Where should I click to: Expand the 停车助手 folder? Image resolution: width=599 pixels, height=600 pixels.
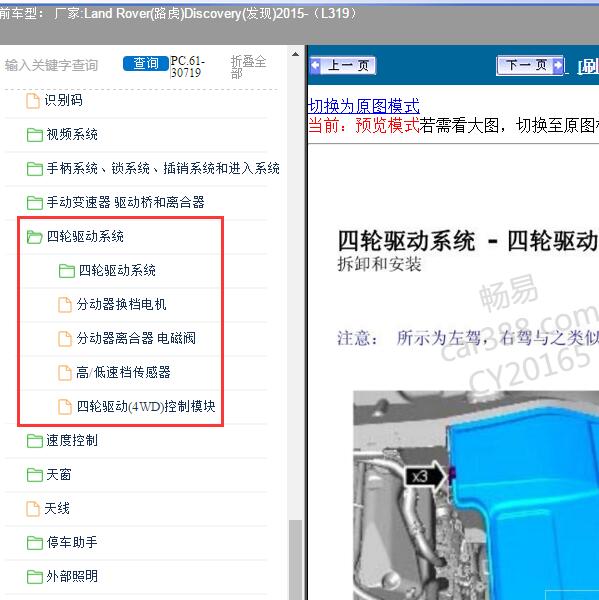click(x=72, y=542)
